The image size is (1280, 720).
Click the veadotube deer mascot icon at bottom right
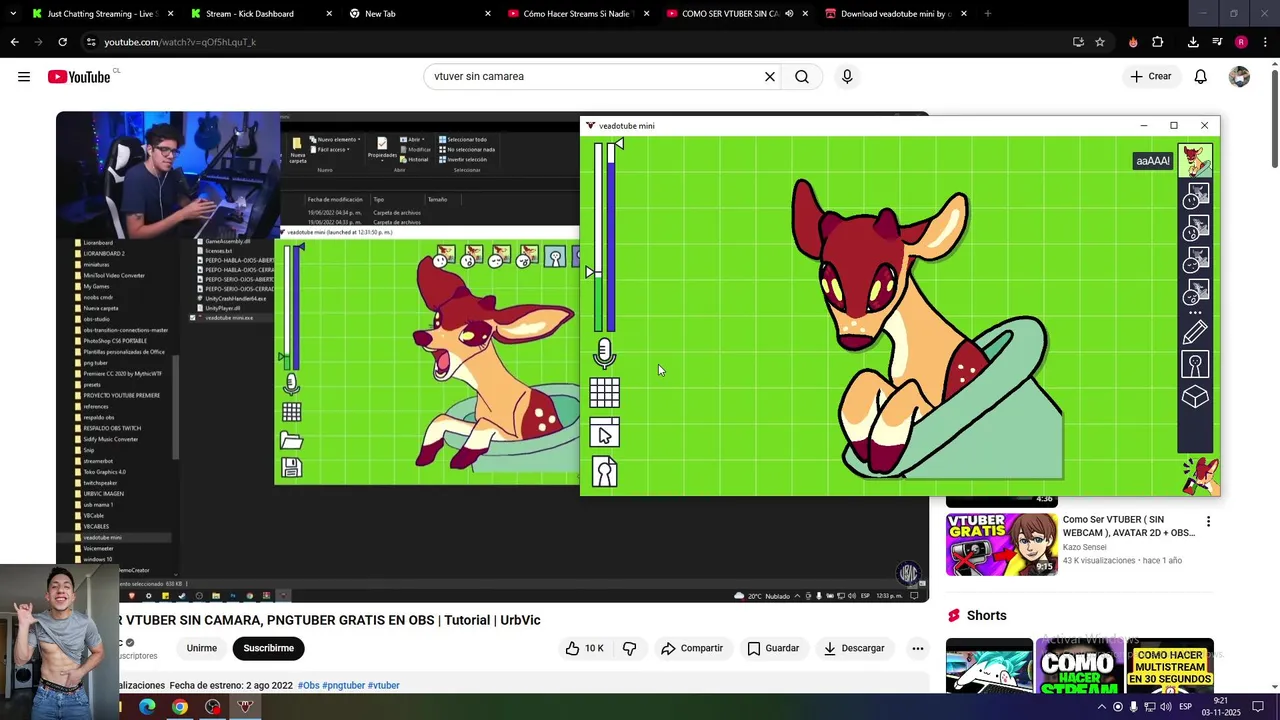1200,476
